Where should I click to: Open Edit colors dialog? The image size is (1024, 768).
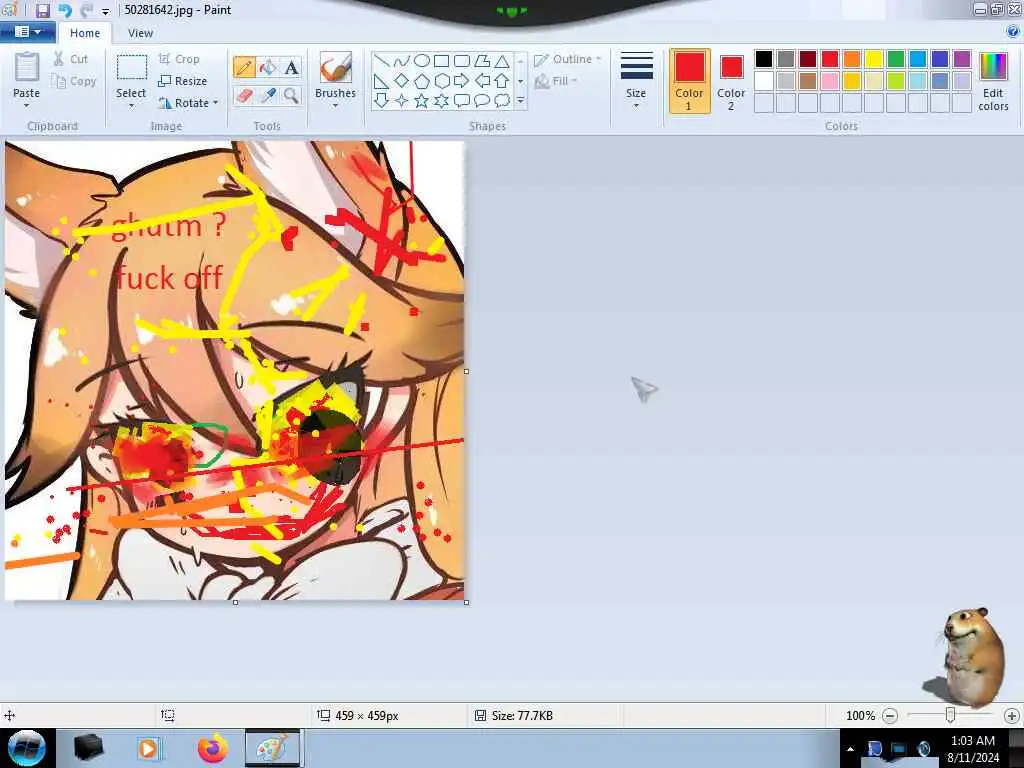pos(993,81)
